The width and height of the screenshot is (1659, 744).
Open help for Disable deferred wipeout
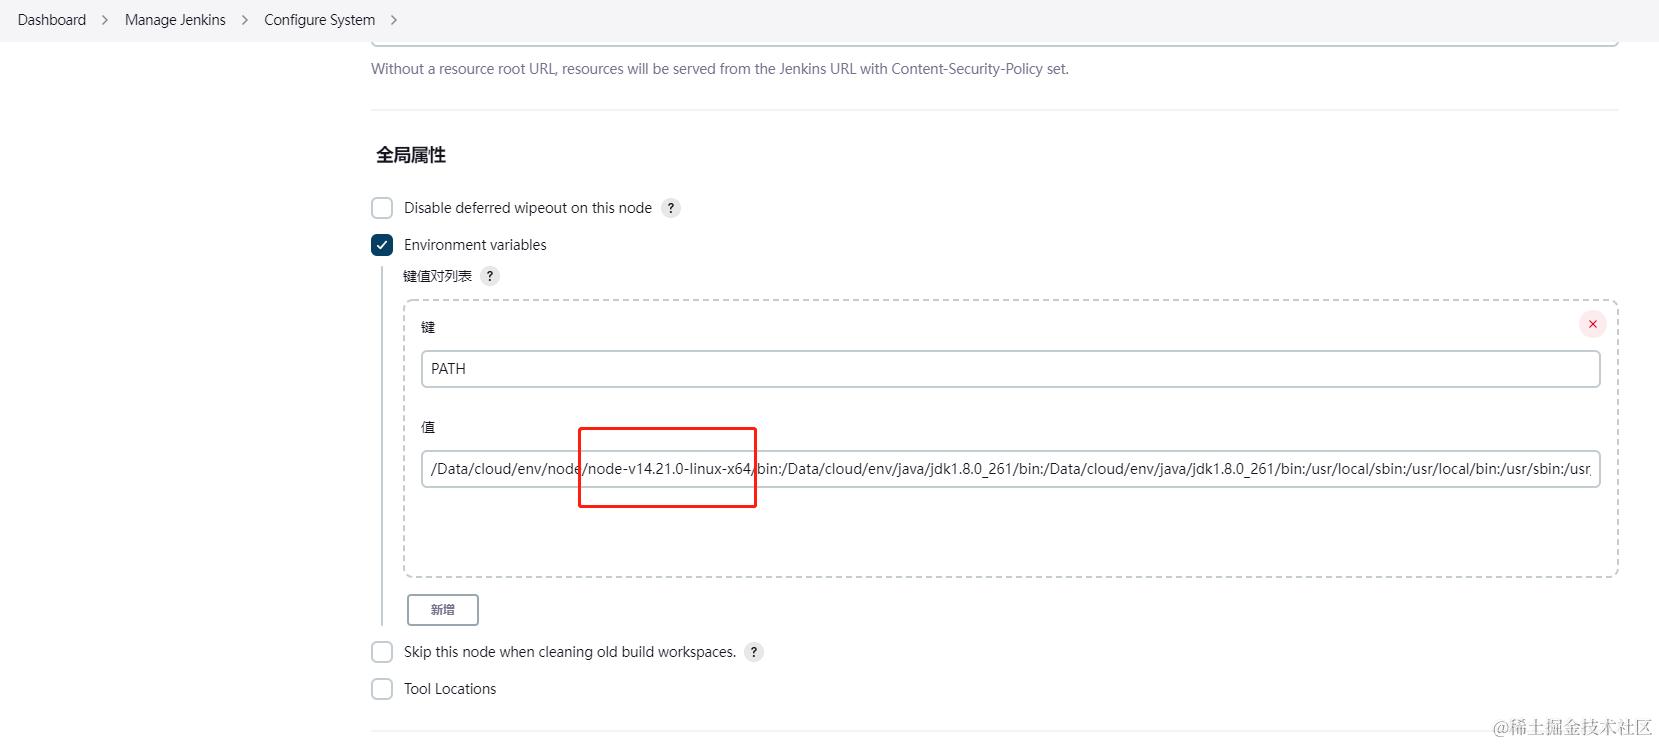pos(671,208)
